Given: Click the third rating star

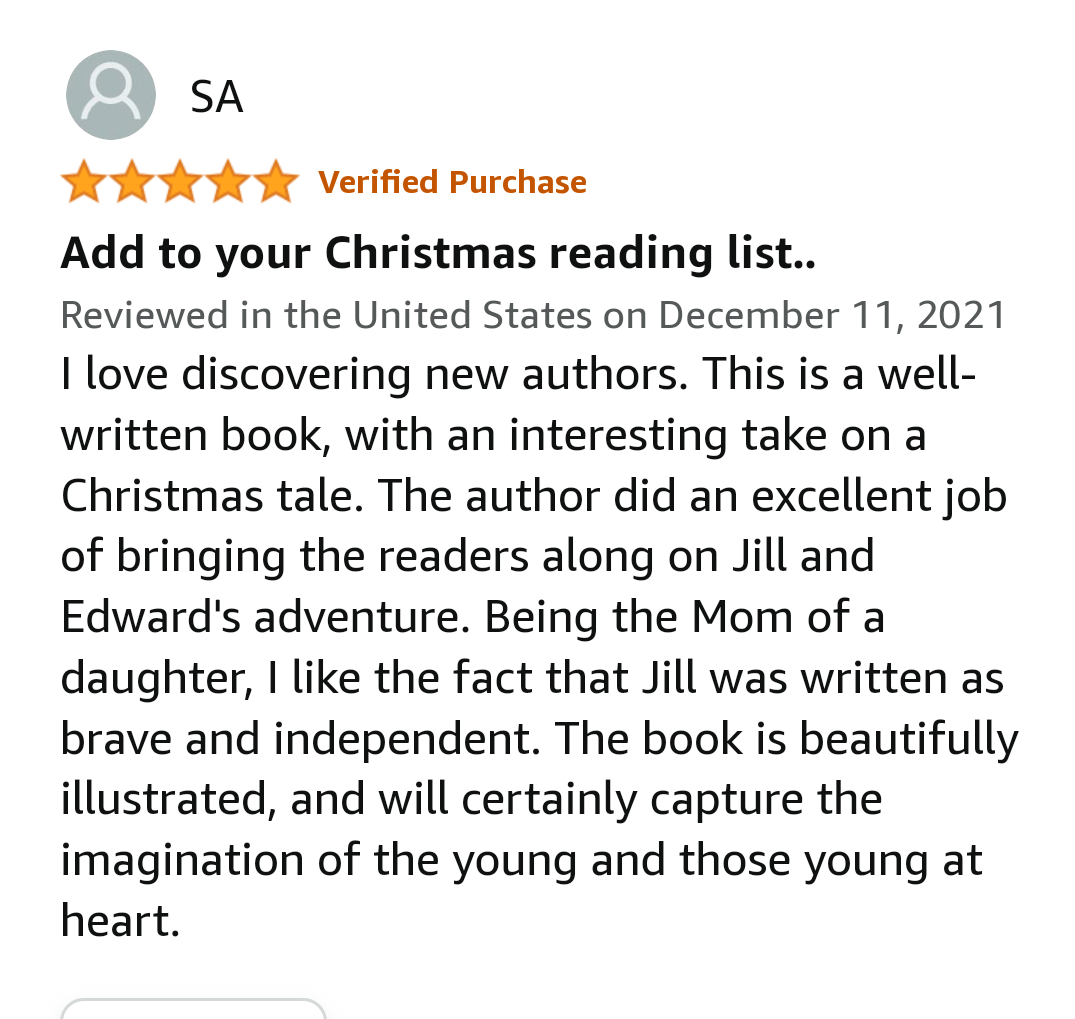Looking at the screenshot, I should pyautogui.click(x=180, y=183).
